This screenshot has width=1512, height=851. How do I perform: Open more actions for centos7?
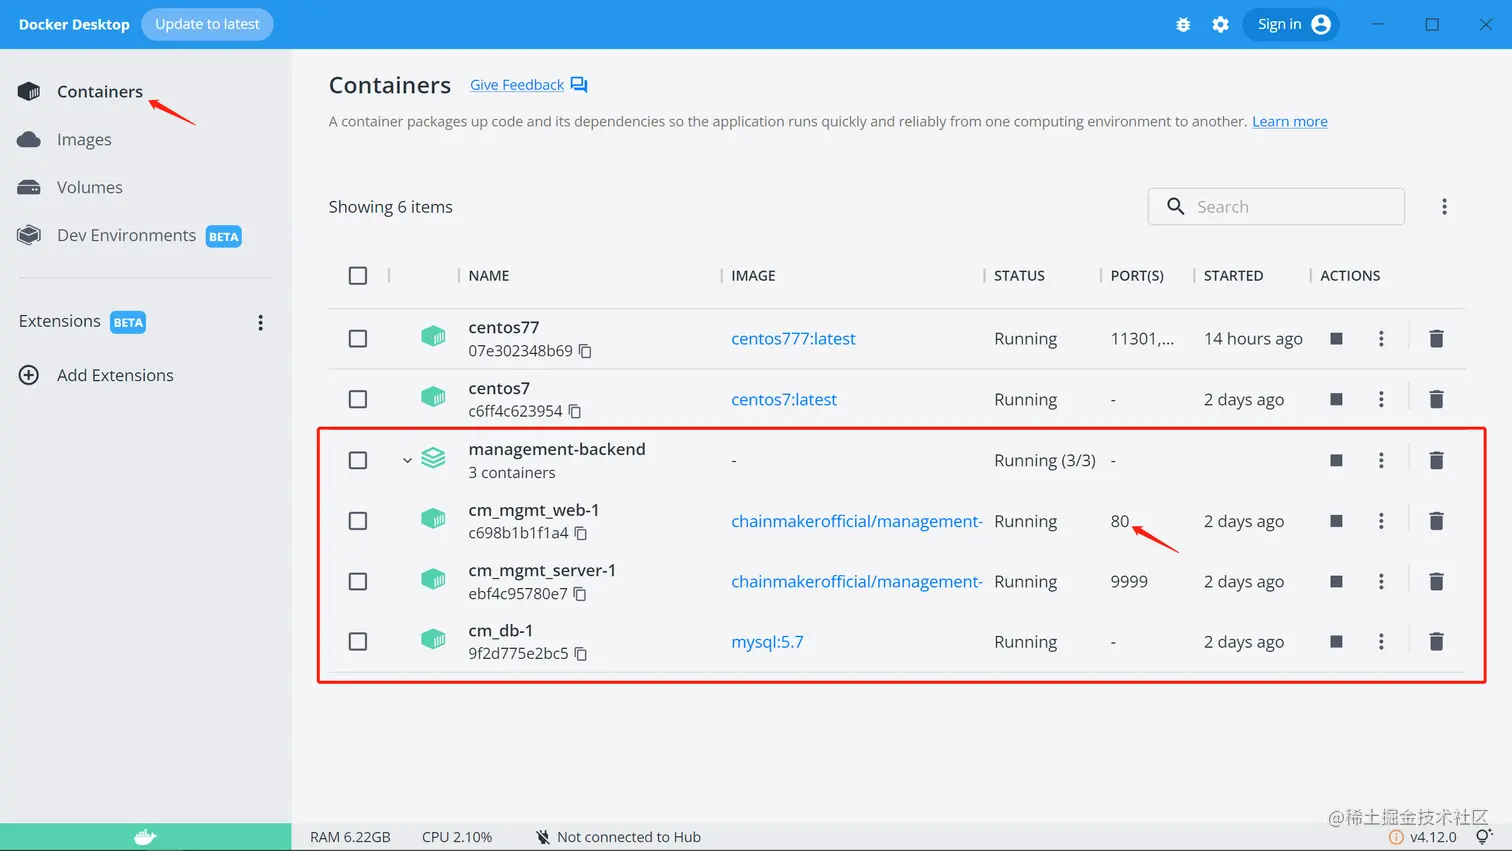point(1381,399)
